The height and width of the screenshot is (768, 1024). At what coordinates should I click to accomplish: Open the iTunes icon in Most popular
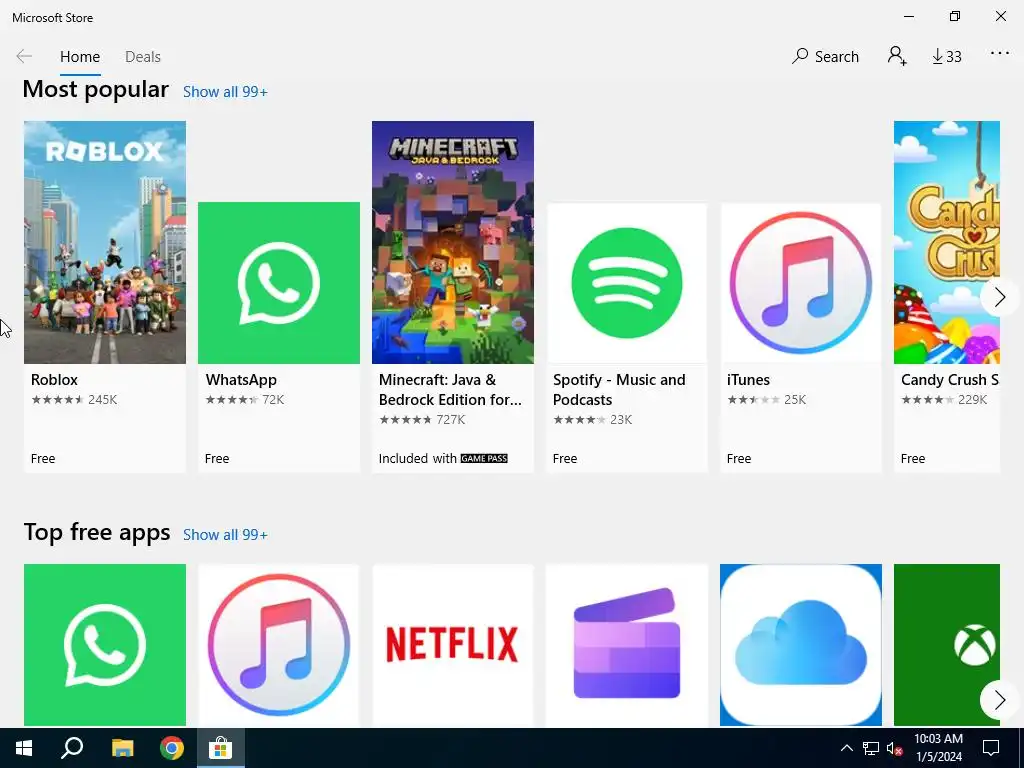coord(801,283)
